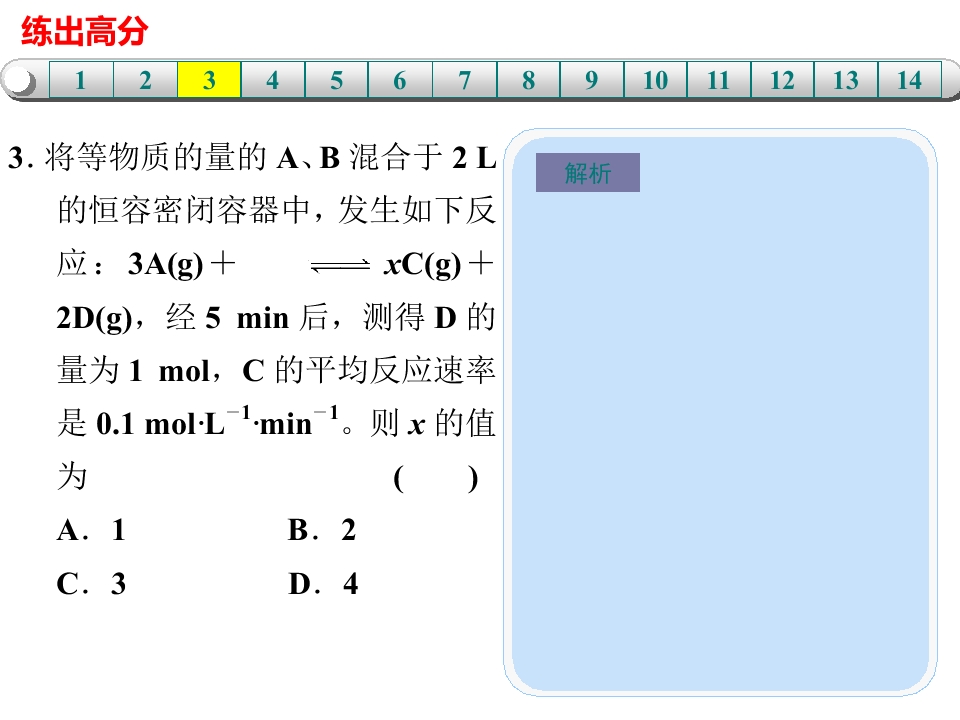This screenshot has height=720, width=960.
Task: Click the text 3A(g) in equation
Action: click(165, 265)
